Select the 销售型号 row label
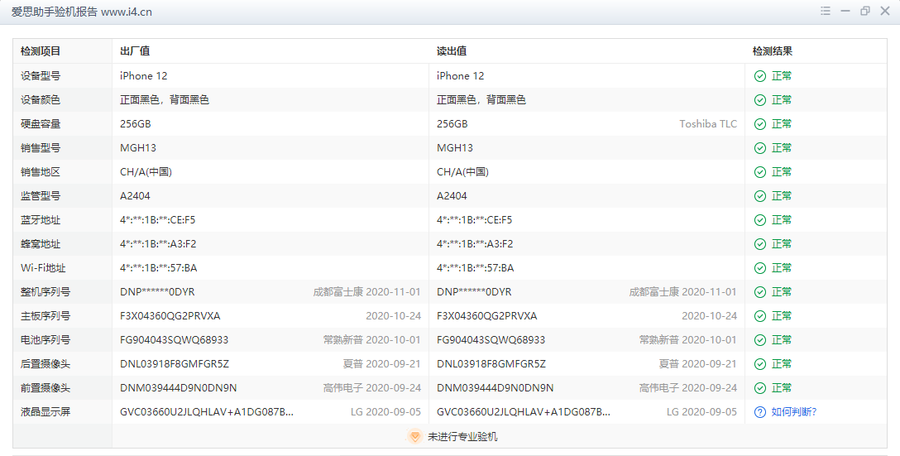This screenshot has width=900, height=456. click(40, 148)
